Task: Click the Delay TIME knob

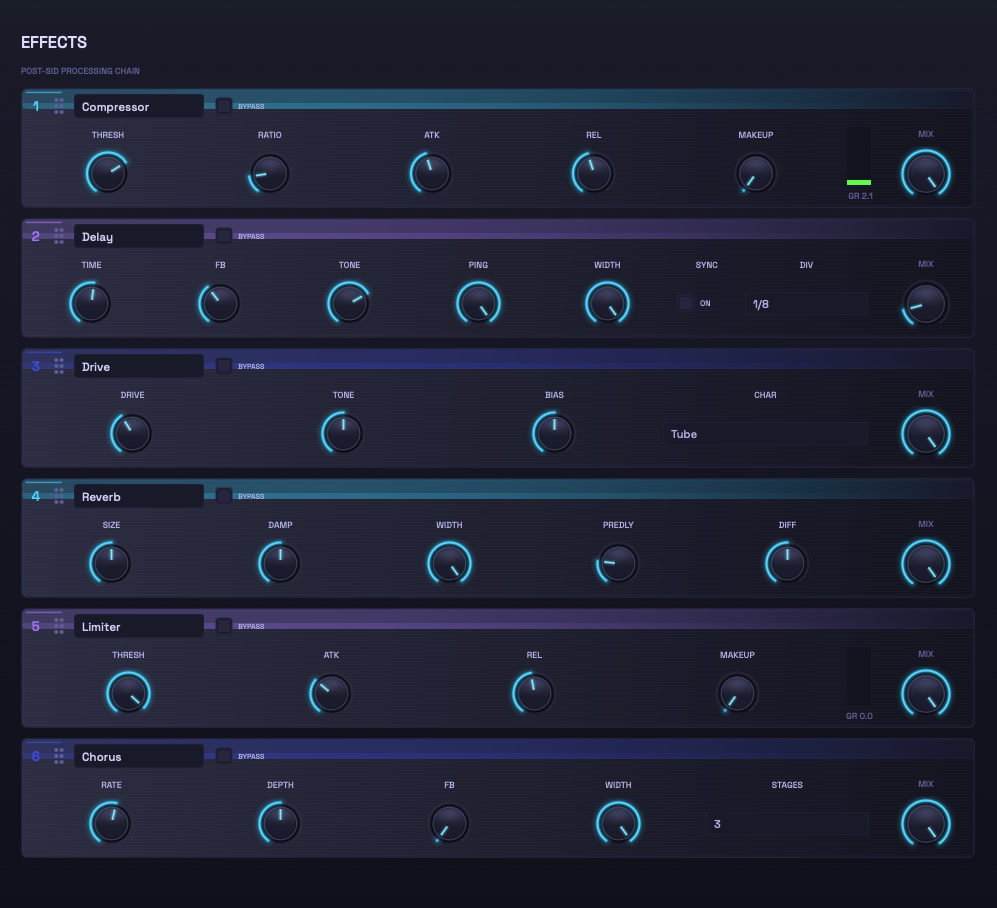Action: click(x=91, y=303)
